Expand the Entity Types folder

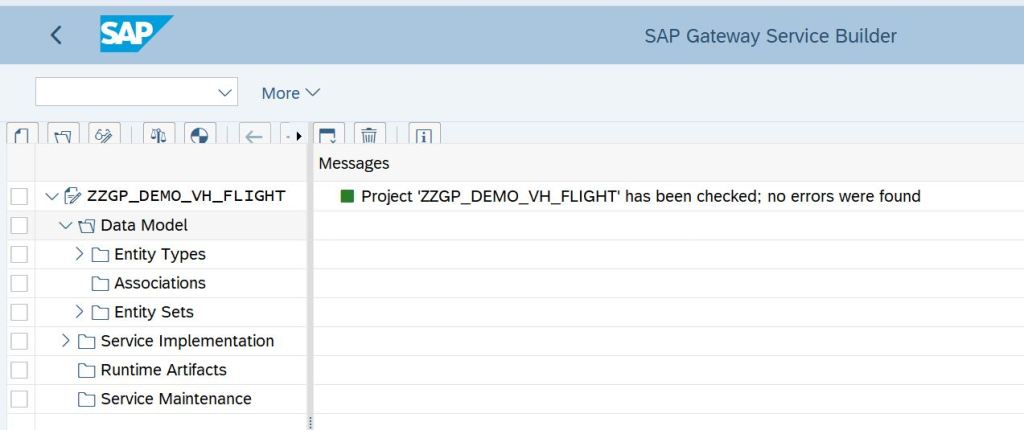[x=80, y=254]
